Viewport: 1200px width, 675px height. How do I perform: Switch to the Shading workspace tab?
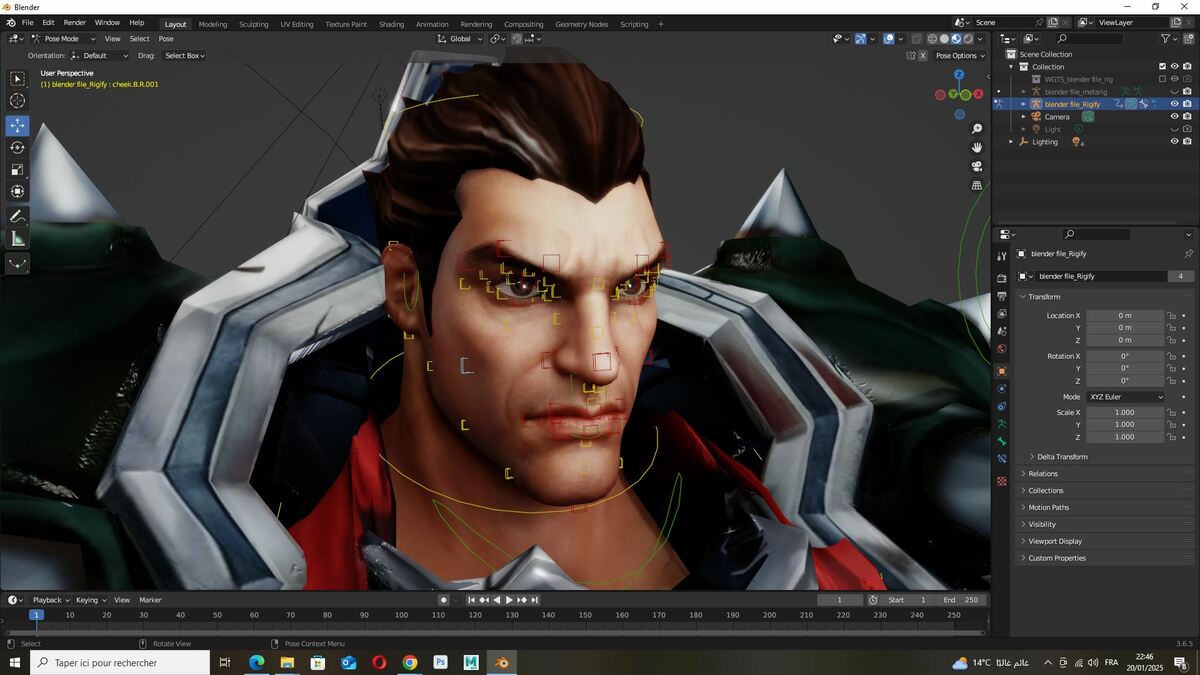pos(391,24)
